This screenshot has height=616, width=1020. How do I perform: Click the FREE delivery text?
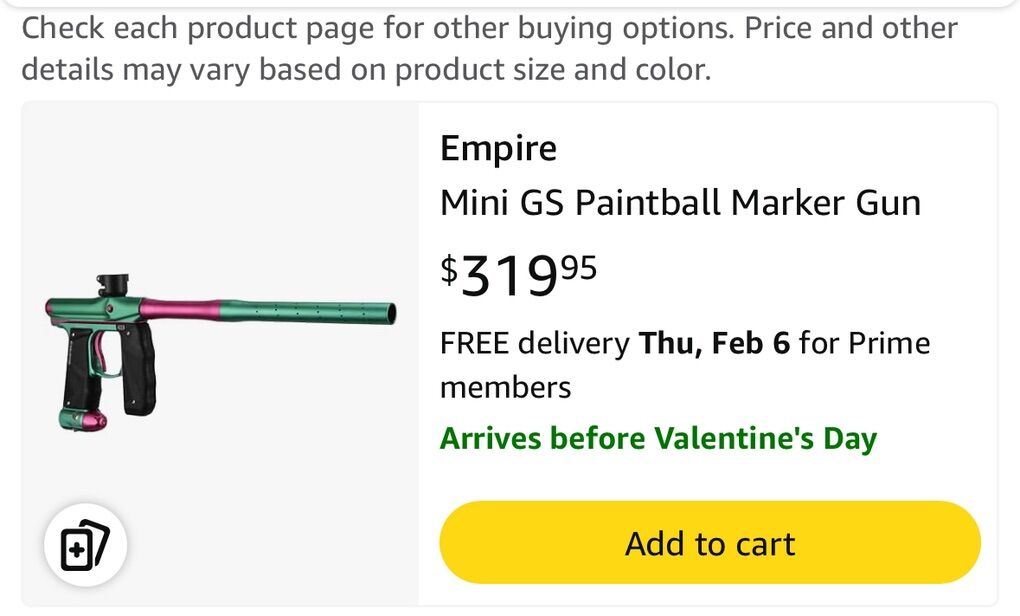(x=534, y=344)
